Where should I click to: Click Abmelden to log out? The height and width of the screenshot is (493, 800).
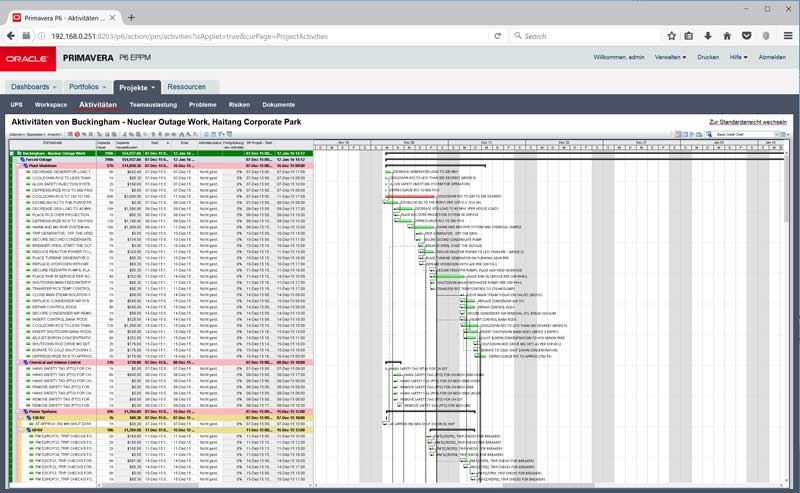(x=772, y=57)
